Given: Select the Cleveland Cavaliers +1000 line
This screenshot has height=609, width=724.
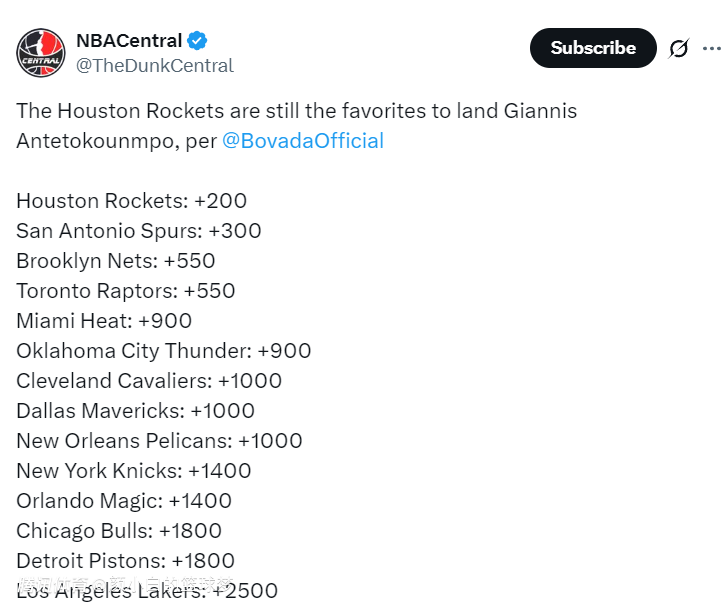Looking at the screenshot, I should click(x=149, y=381).
